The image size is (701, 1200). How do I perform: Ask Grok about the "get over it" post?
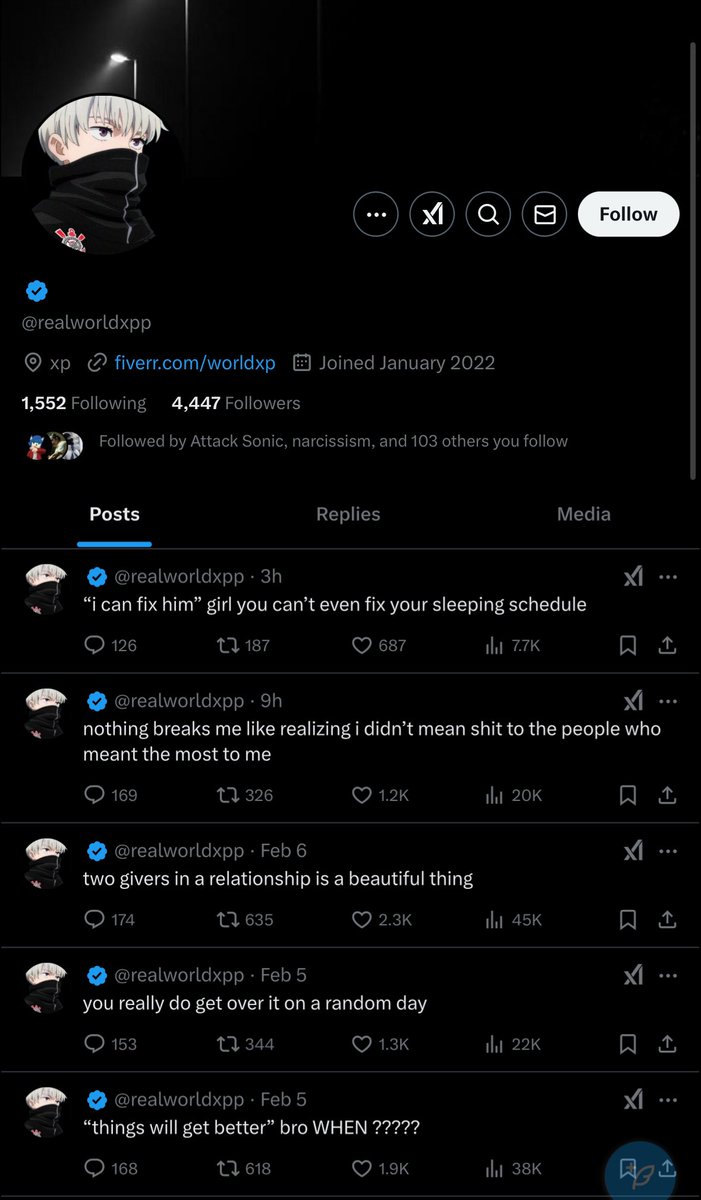pyautogui.click(x=633, y=976)
